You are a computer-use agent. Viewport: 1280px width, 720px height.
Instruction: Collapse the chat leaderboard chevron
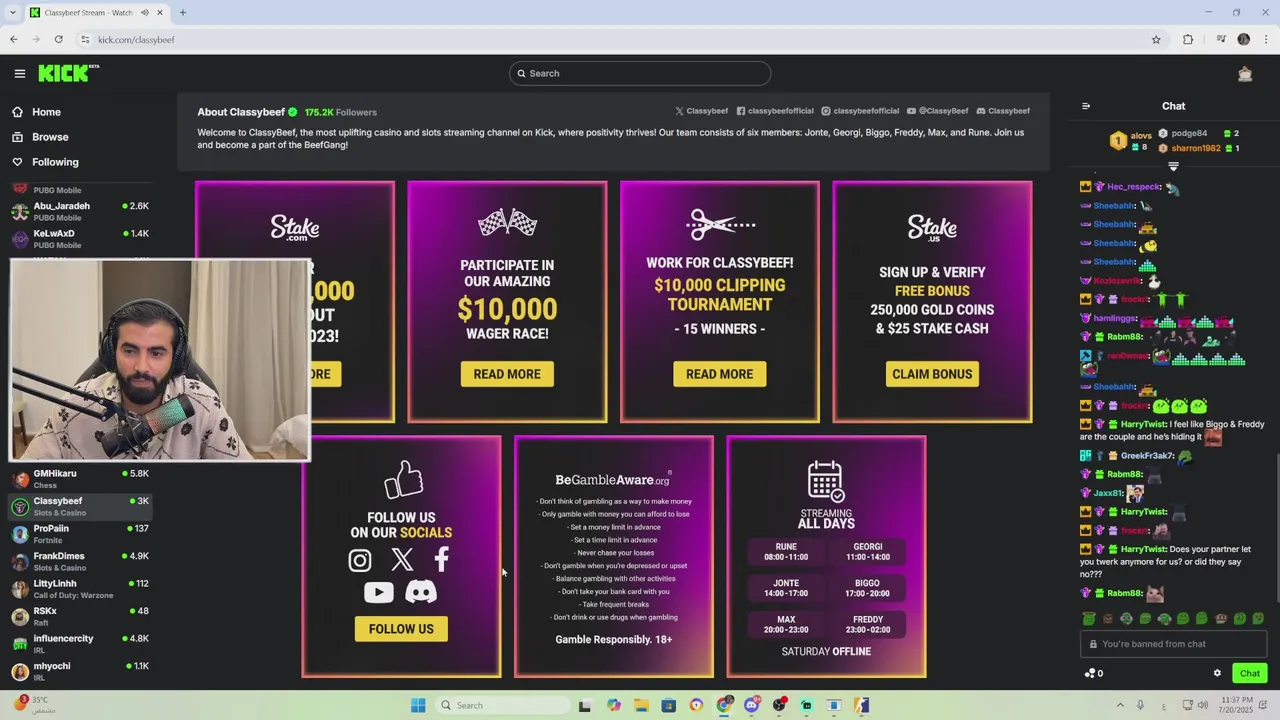click(1173, 166)
